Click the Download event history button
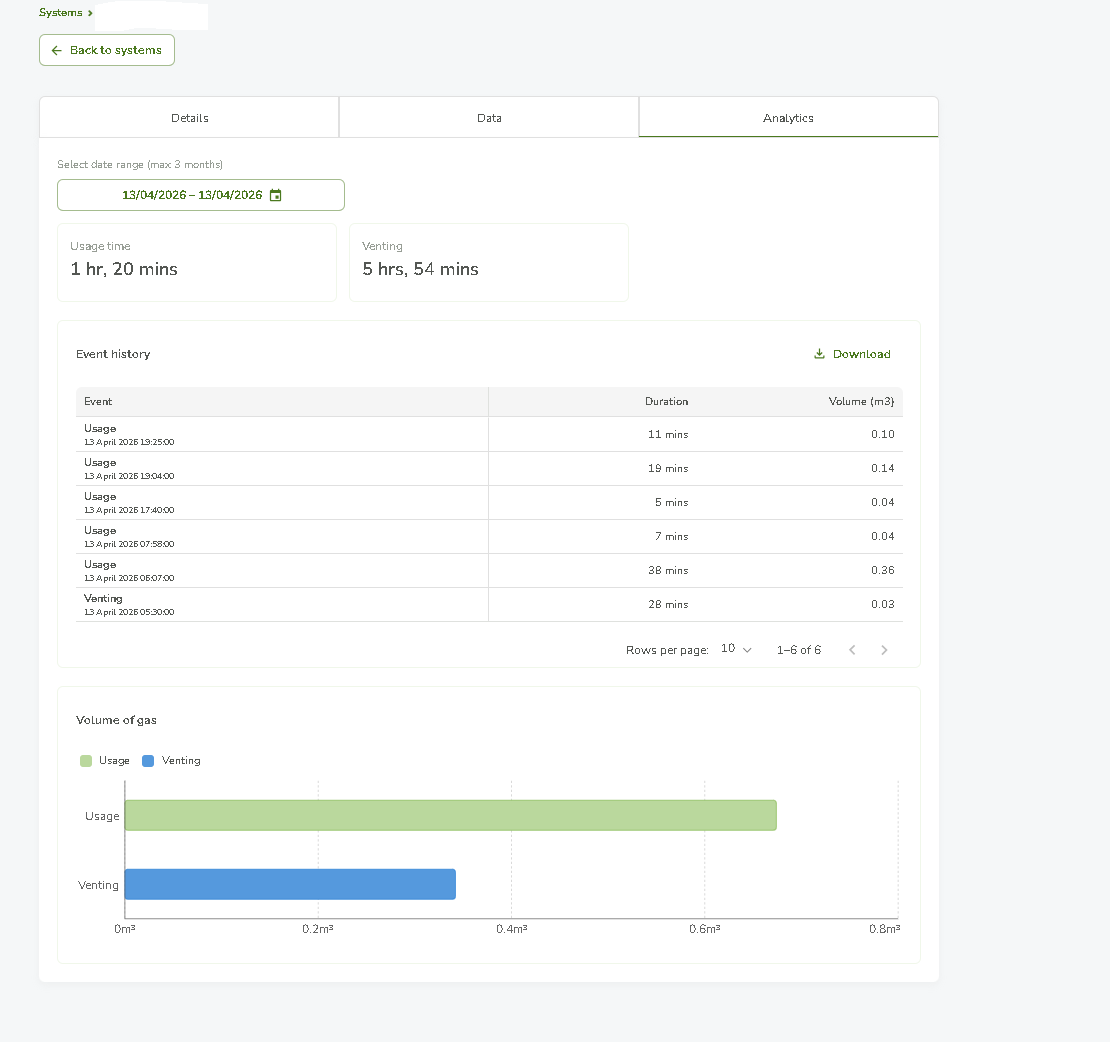 (852, 354)
